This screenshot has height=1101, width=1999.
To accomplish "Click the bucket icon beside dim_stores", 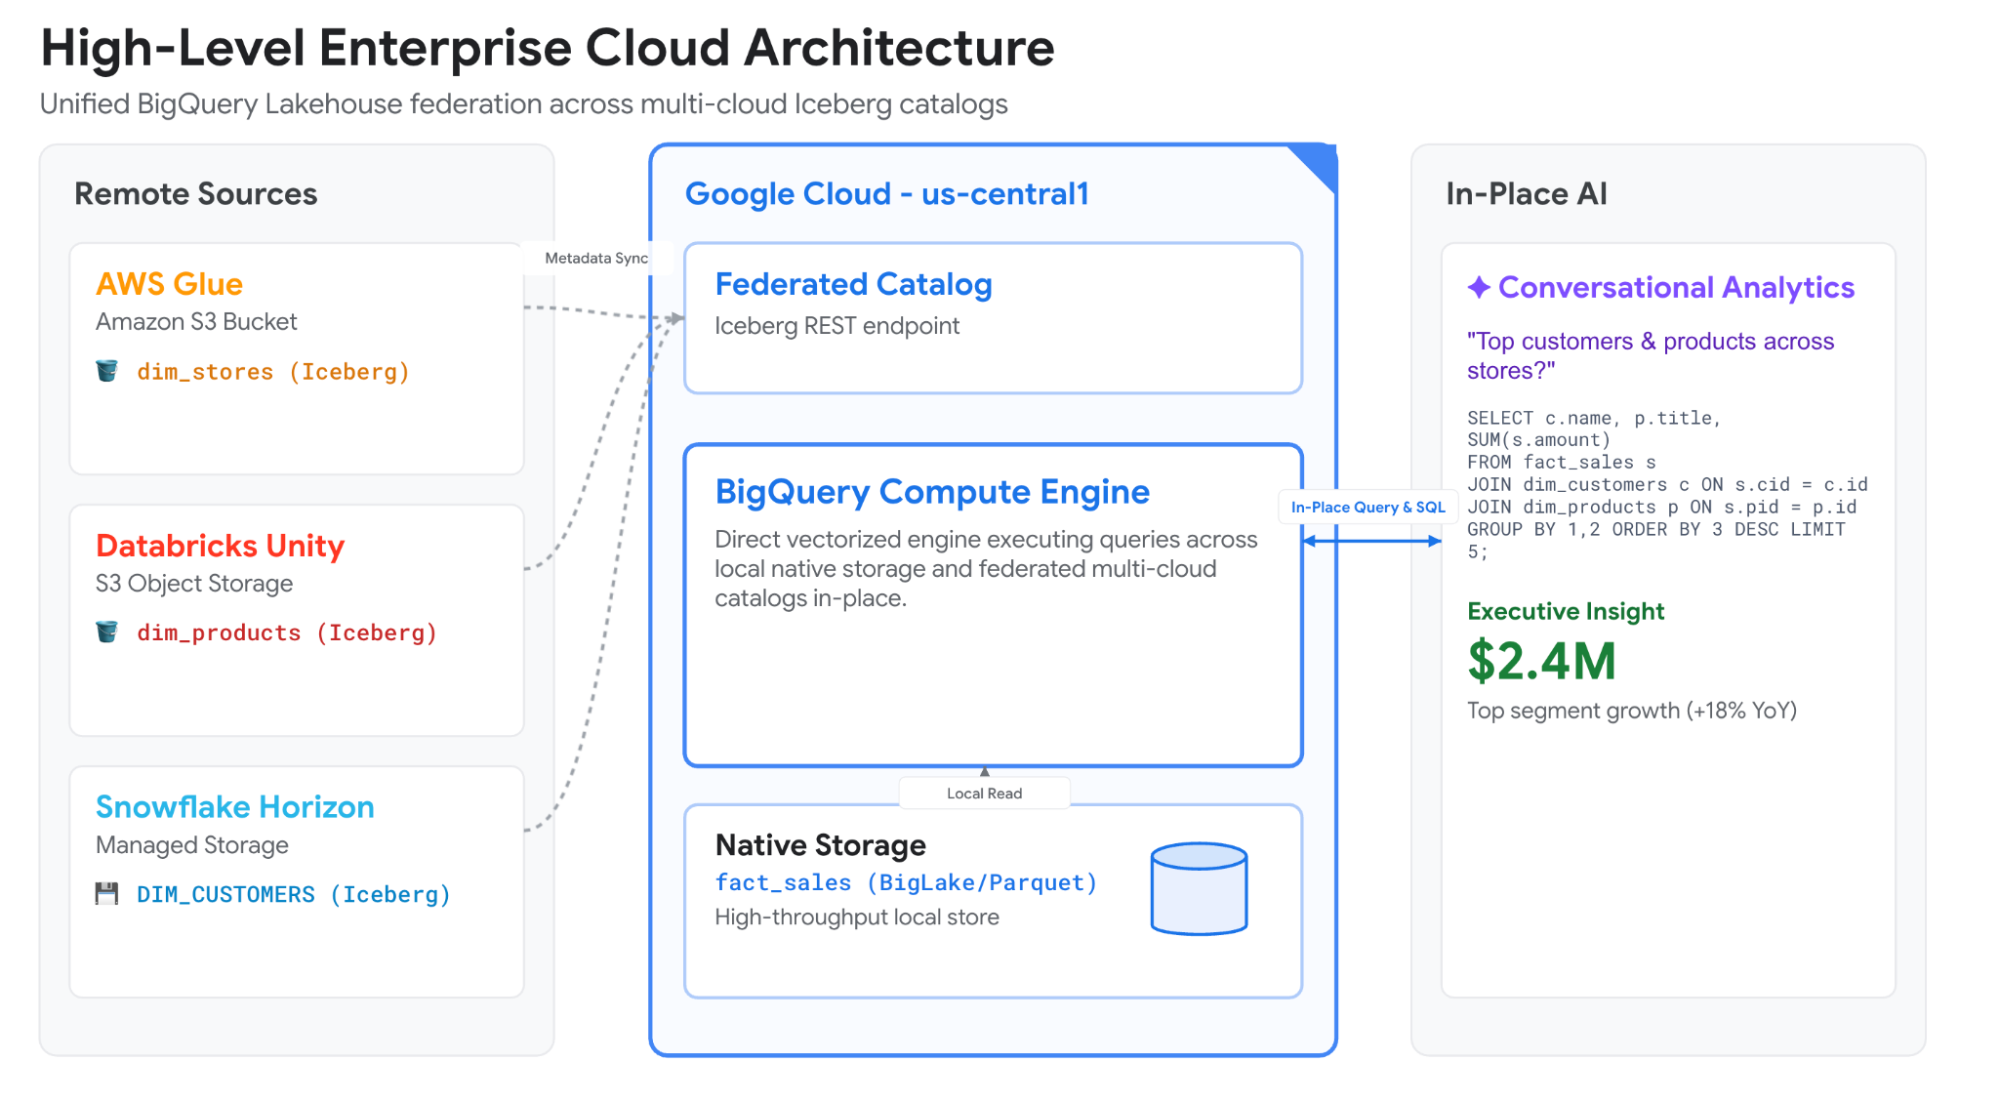I will [107, 371].
